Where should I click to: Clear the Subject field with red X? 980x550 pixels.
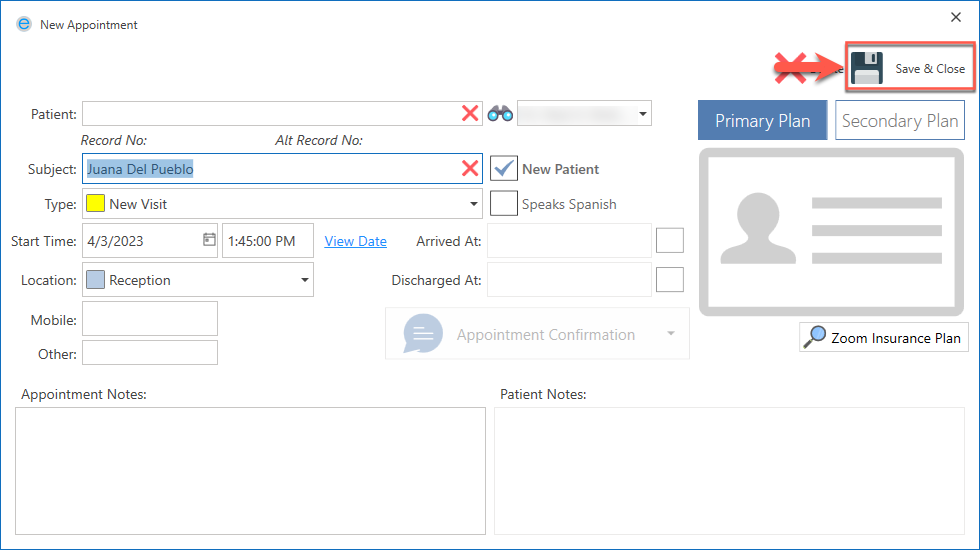[x=470, y=168]
